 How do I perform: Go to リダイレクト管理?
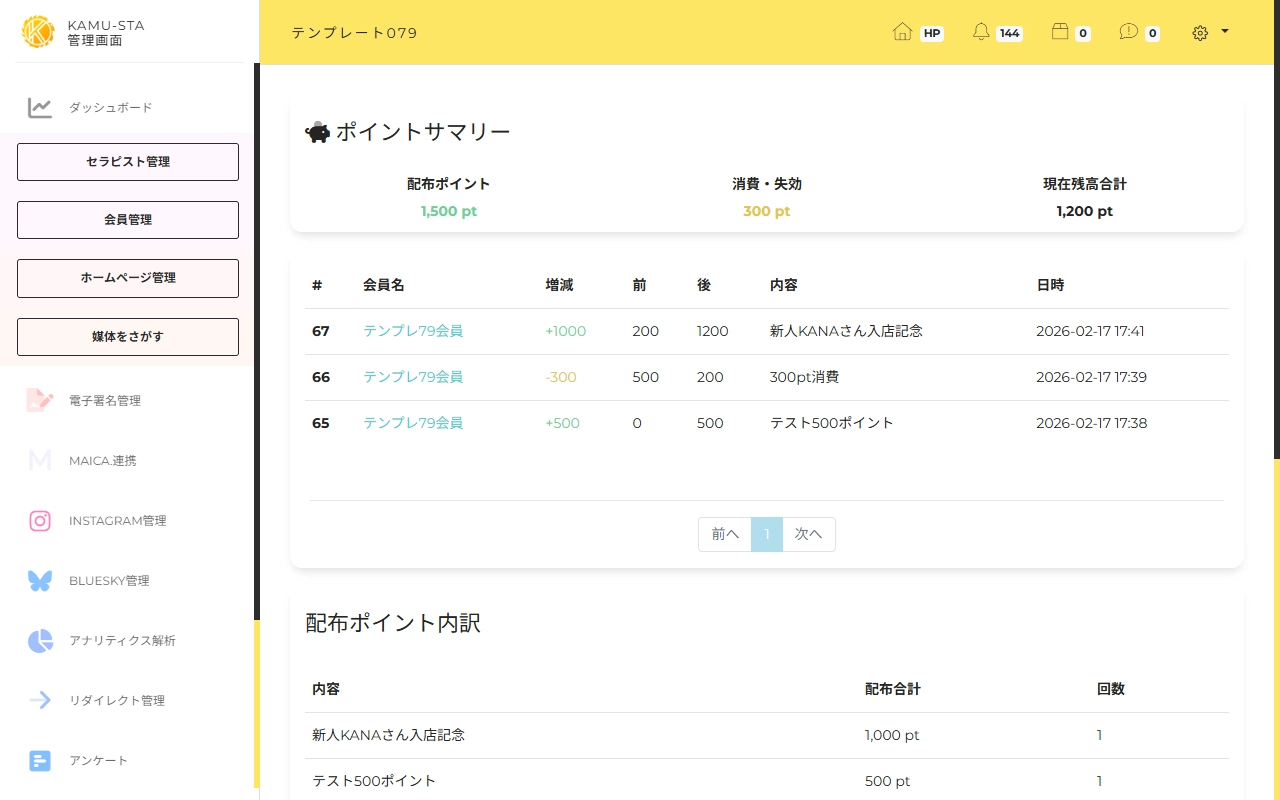(117, 701)
